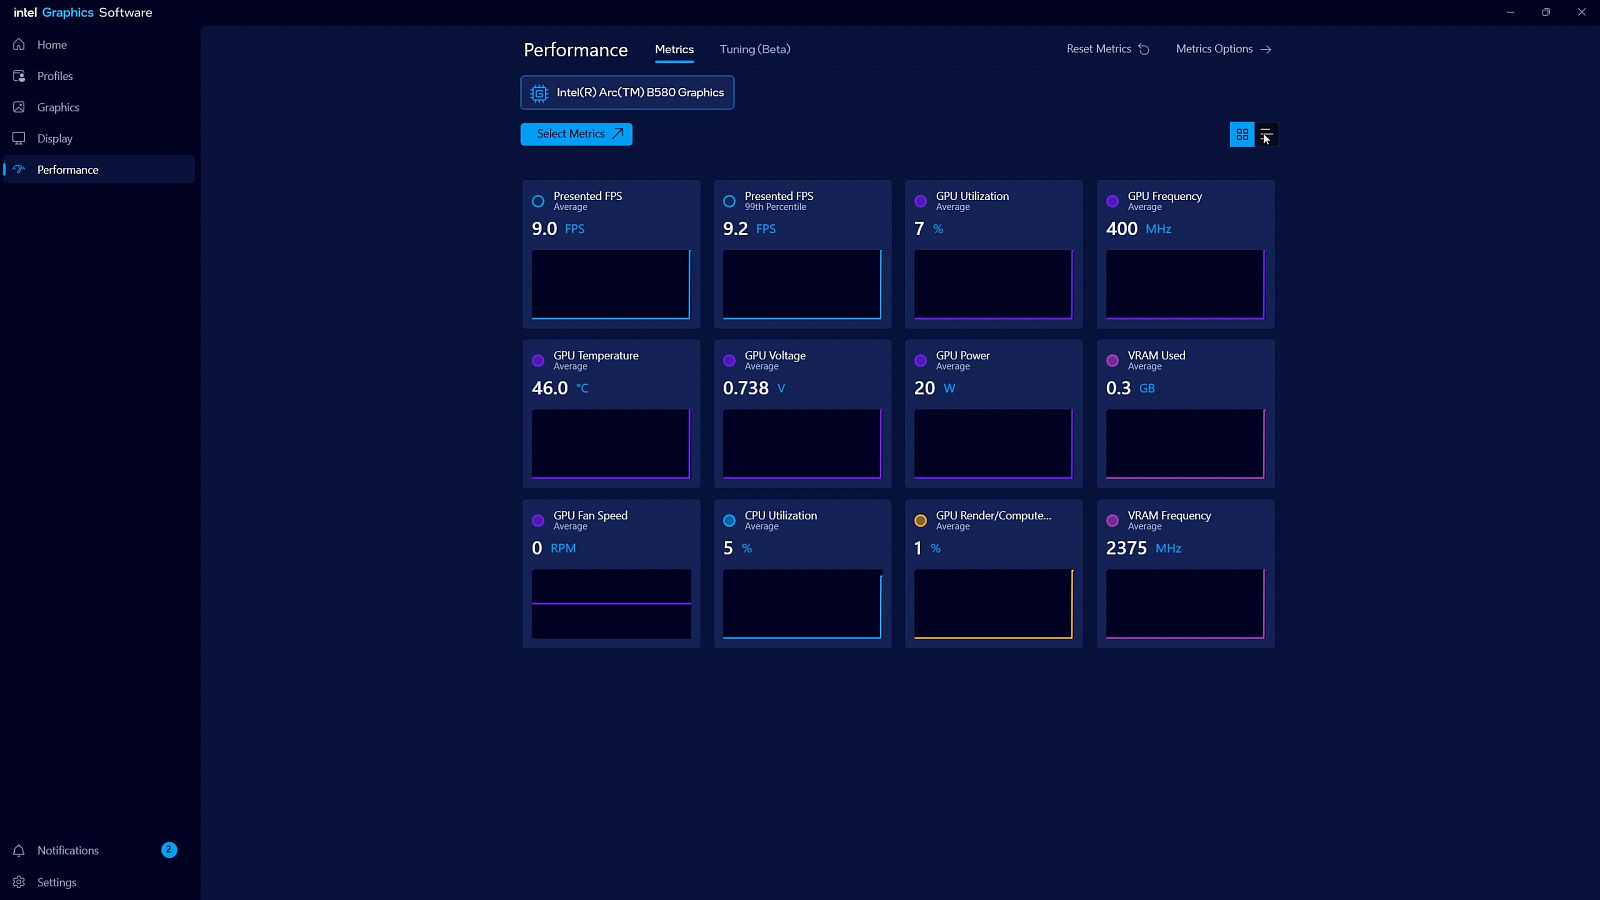Click the Performance gauge icon
This screenshot has width=1600, height=900.
pos(18,169)
